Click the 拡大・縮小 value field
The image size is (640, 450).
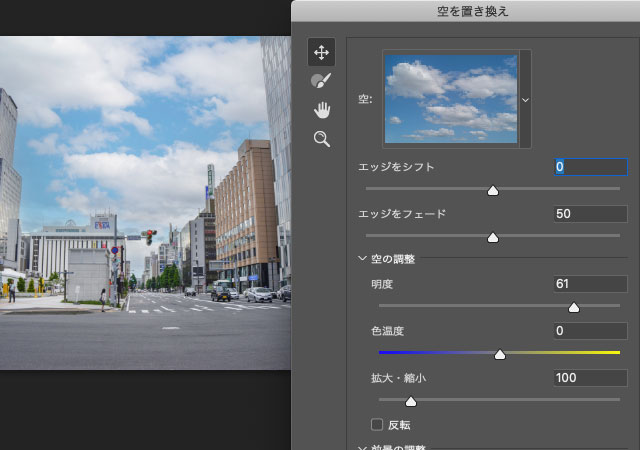591,378
